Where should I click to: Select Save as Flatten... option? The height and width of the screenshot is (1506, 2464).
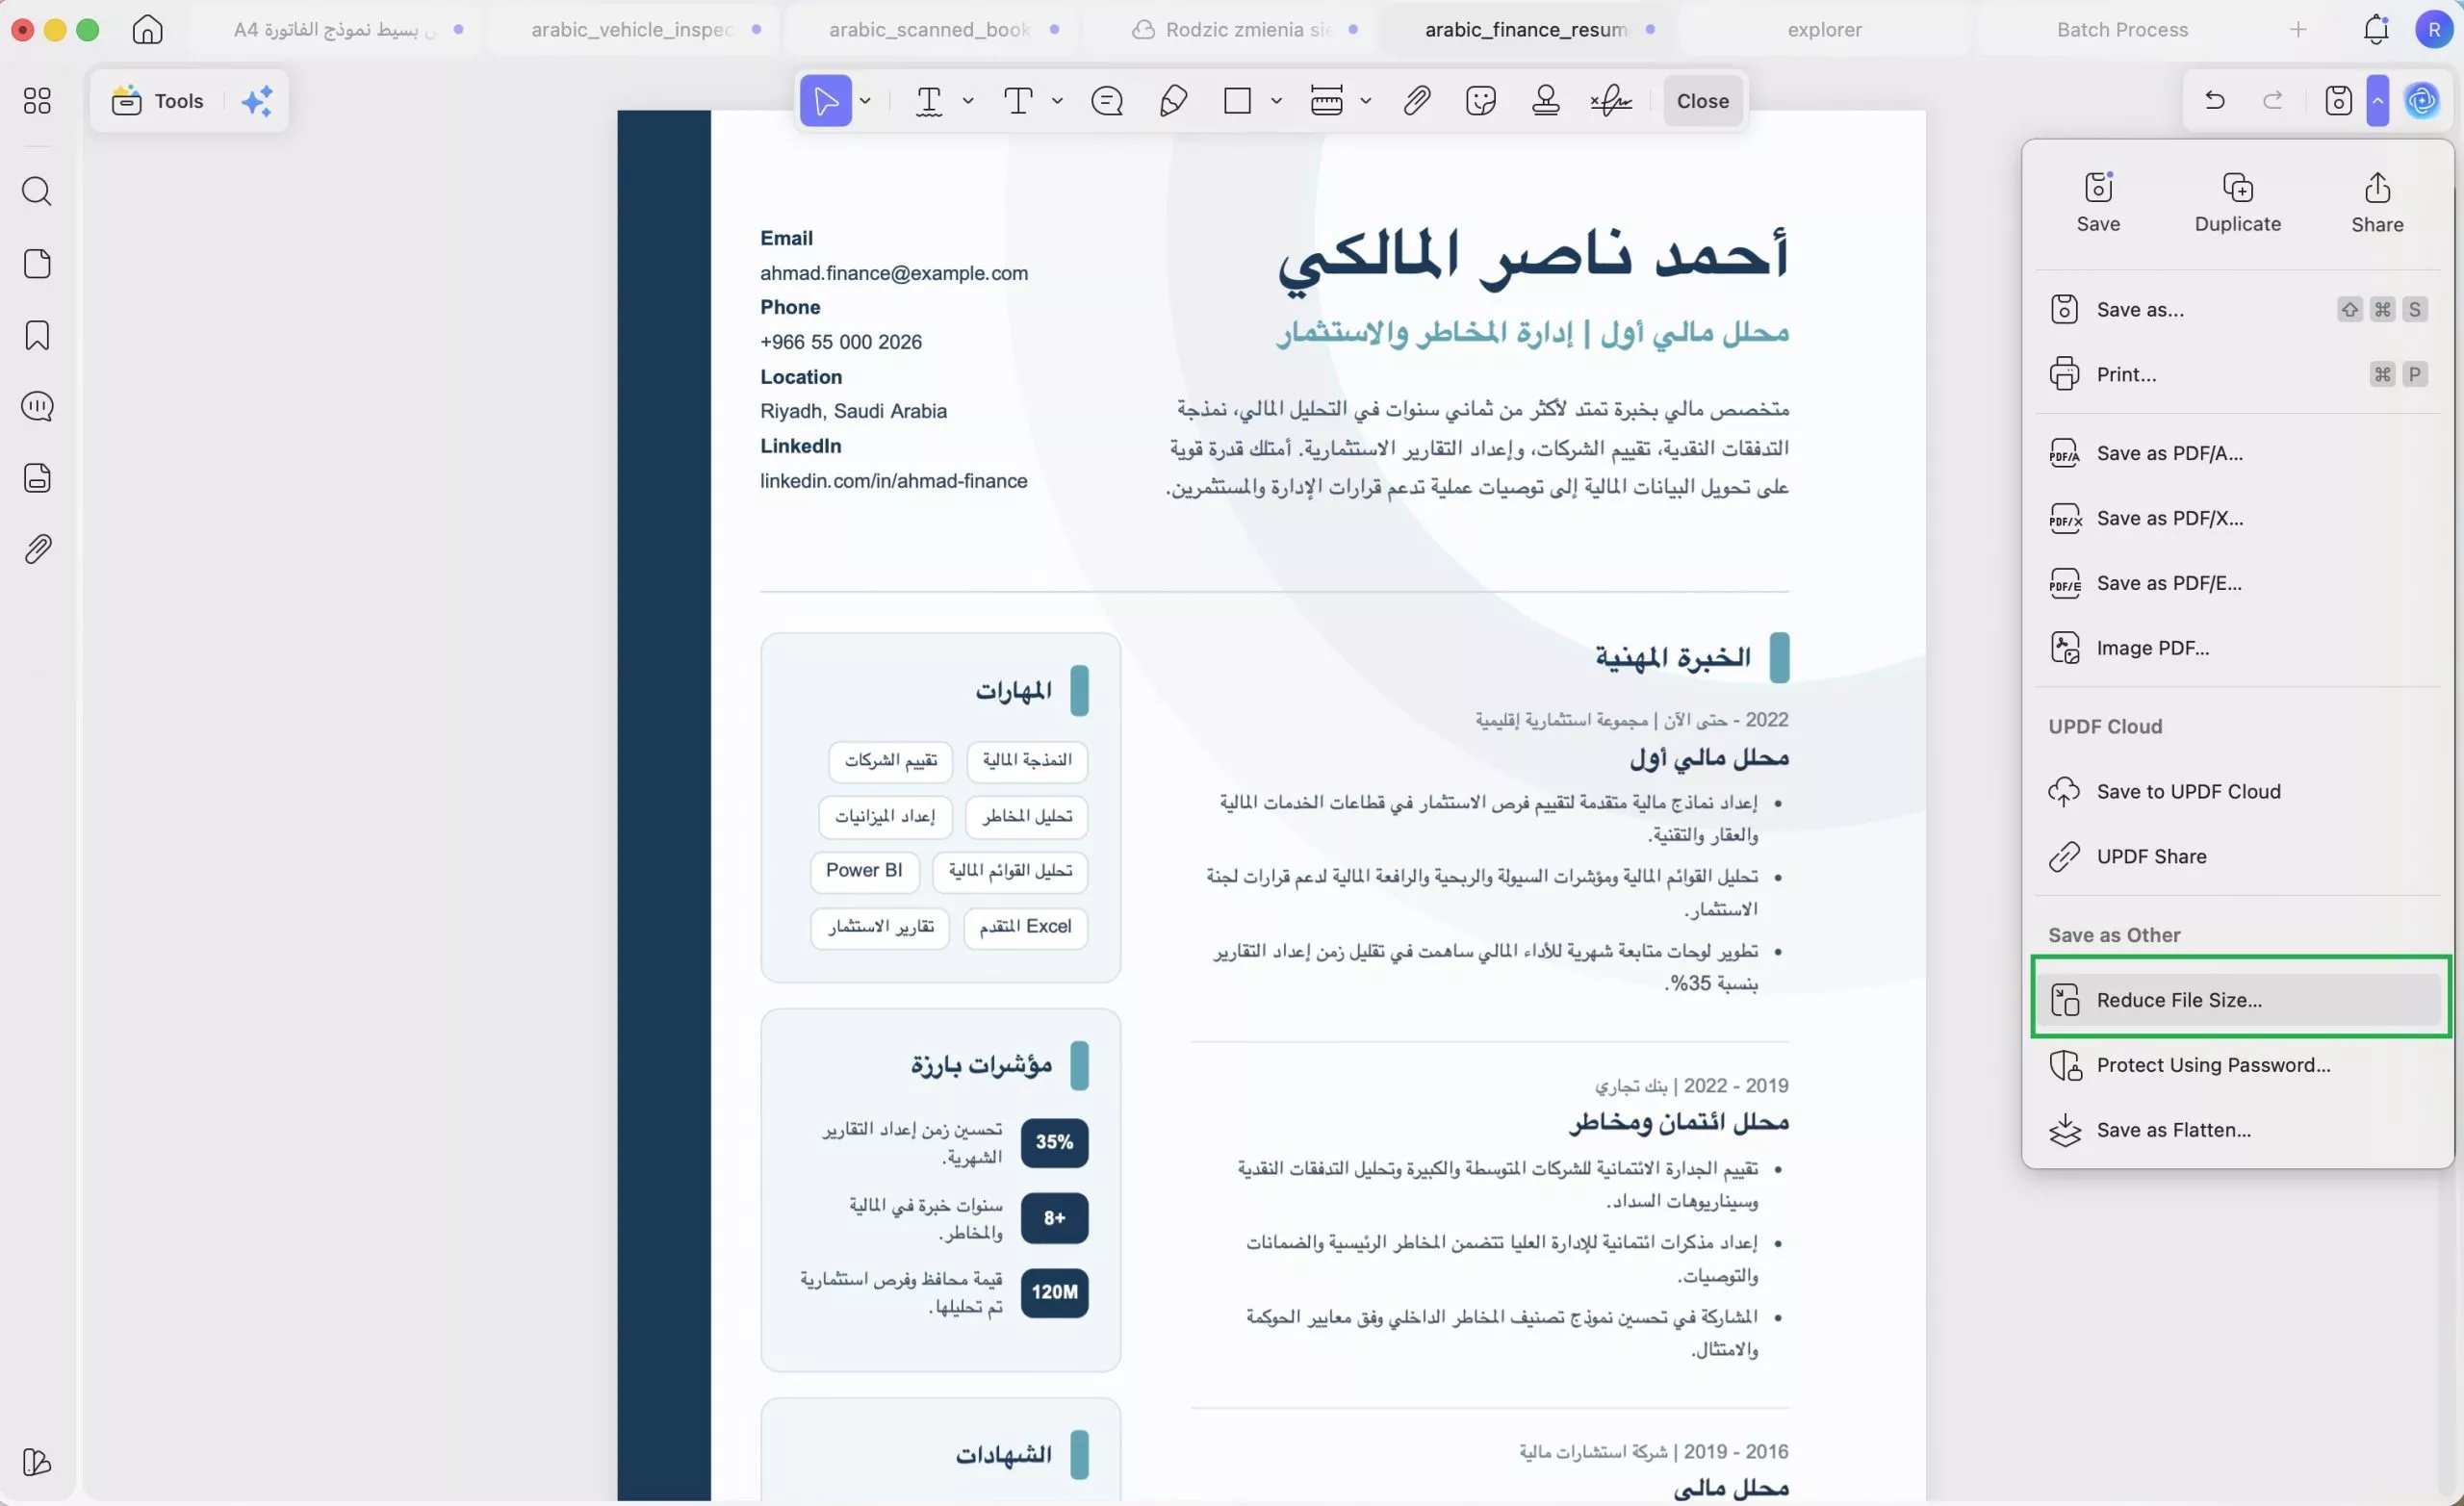[x=2238, y=1129]
